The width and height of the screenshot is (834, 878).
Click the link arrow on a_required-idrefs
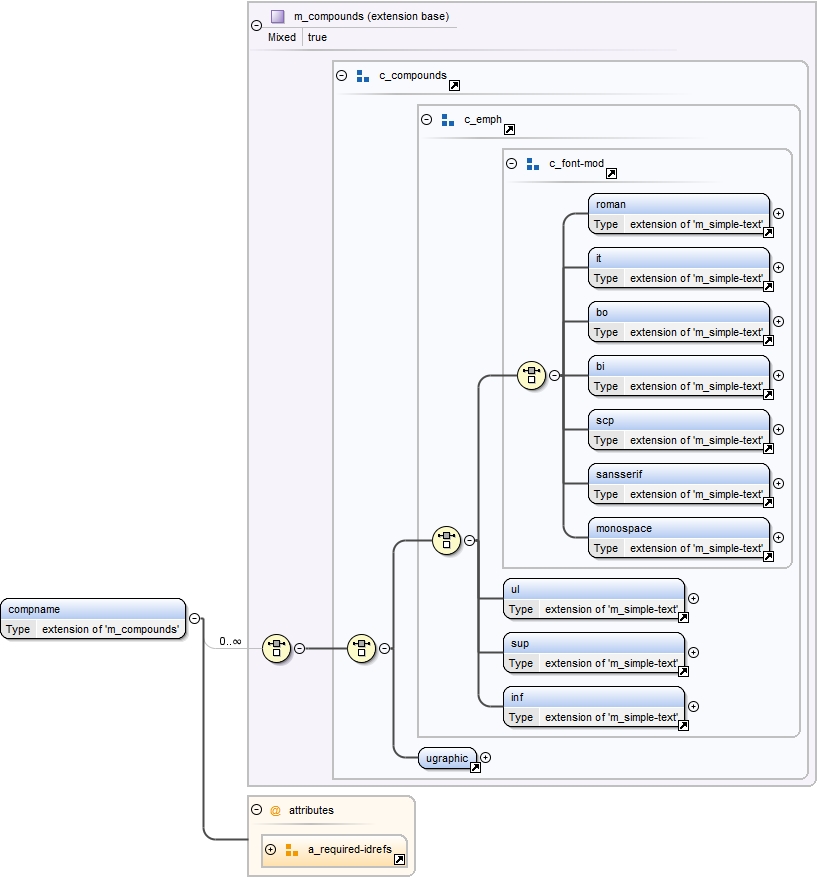(399, 859)
